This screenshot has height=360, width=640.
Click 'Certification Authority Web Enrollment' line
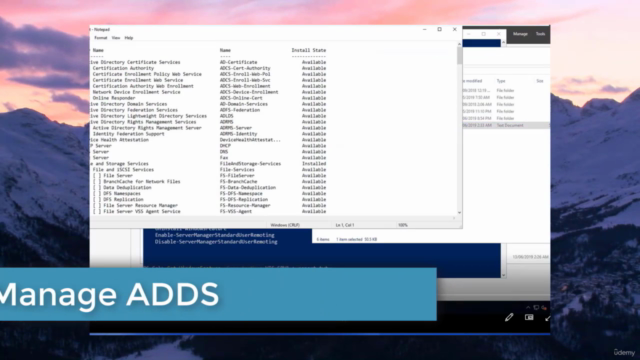click(x=143, y=86)
